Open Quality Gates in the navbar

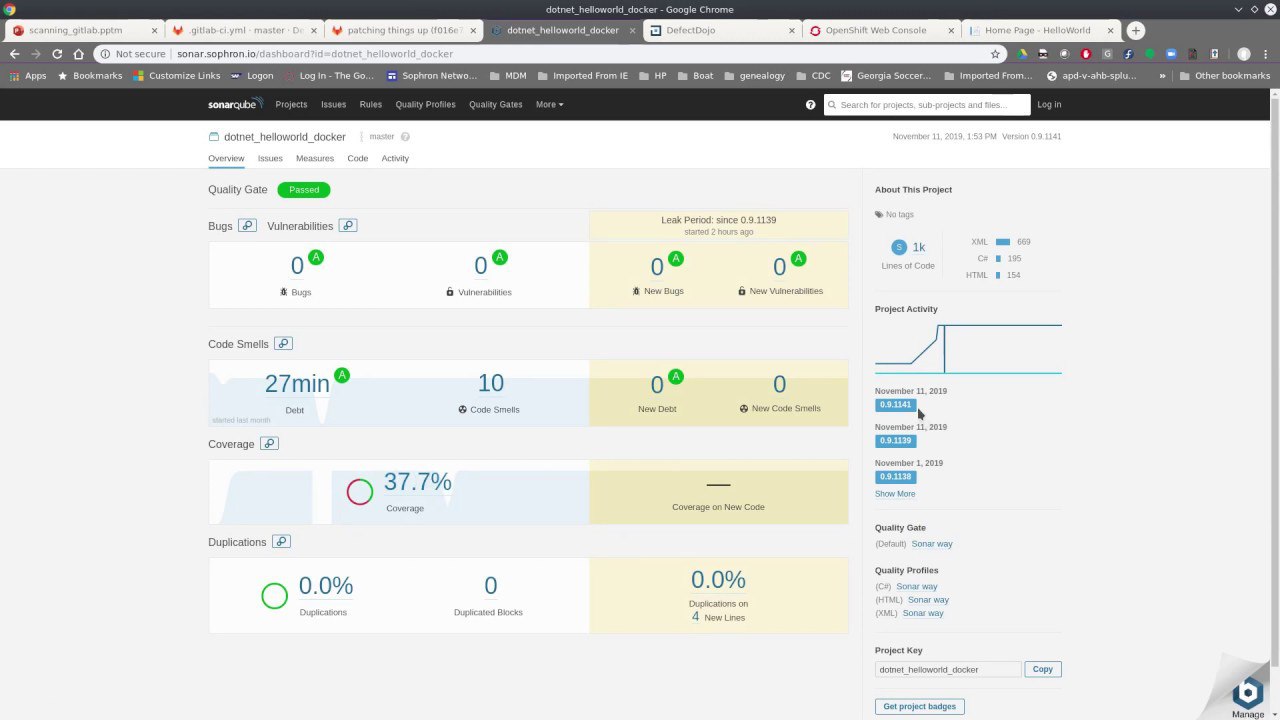click(496, 104)
